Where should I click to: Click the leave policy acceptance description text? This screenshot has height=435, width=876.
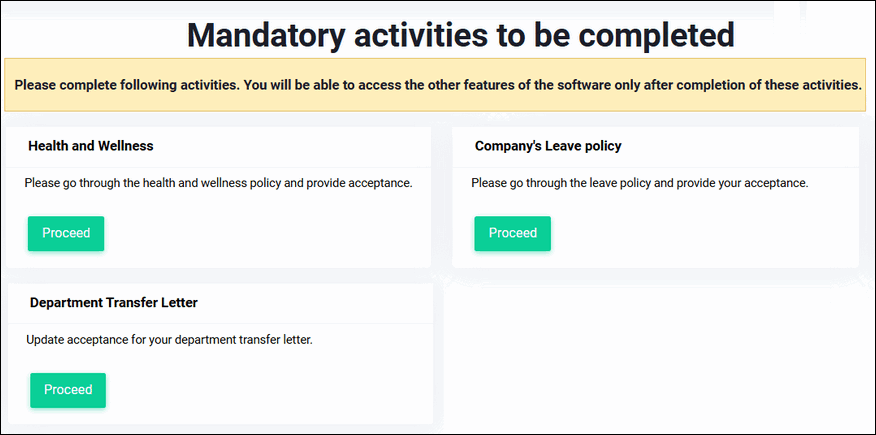pos(639,184)
